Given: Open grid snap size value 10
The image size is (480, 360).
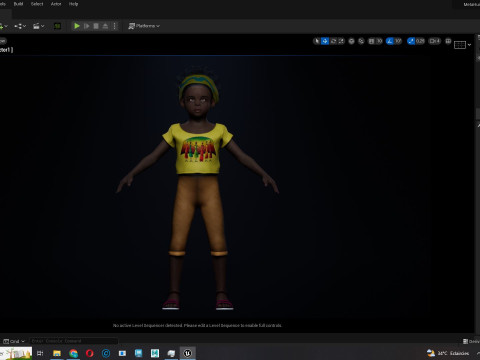Looking at the screenshot, I should tap(379, 41).
